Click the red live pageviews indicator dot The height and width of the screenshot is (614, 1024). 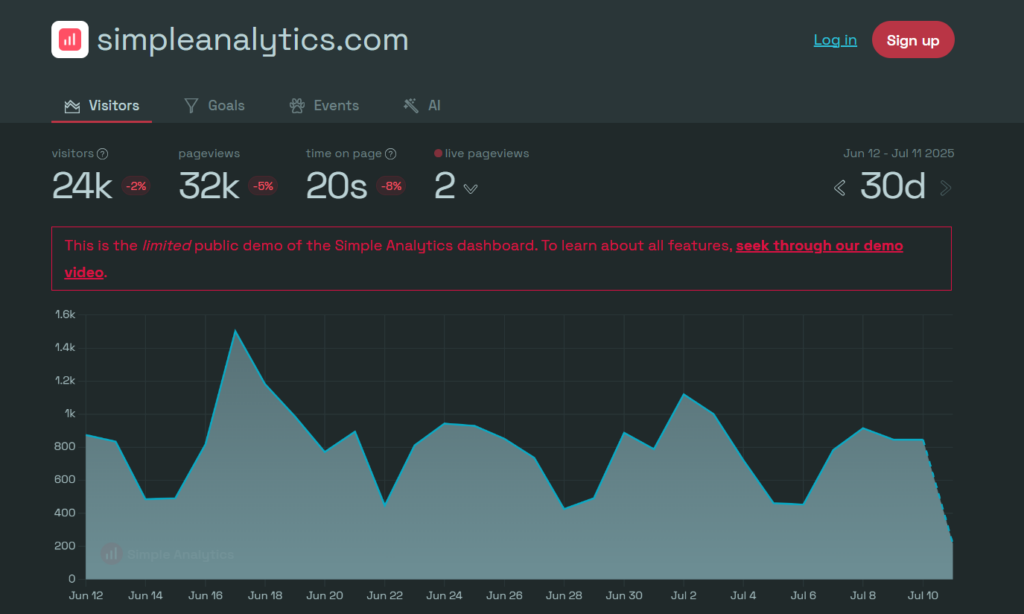pos(438,154)
